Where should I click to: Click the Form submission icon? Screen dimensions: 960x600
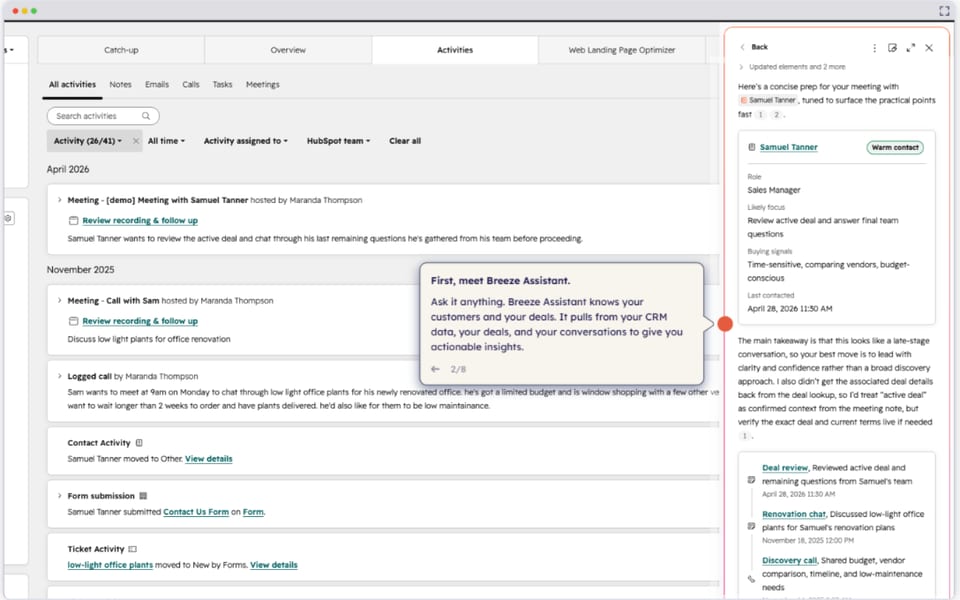click(x=143, y=496)
